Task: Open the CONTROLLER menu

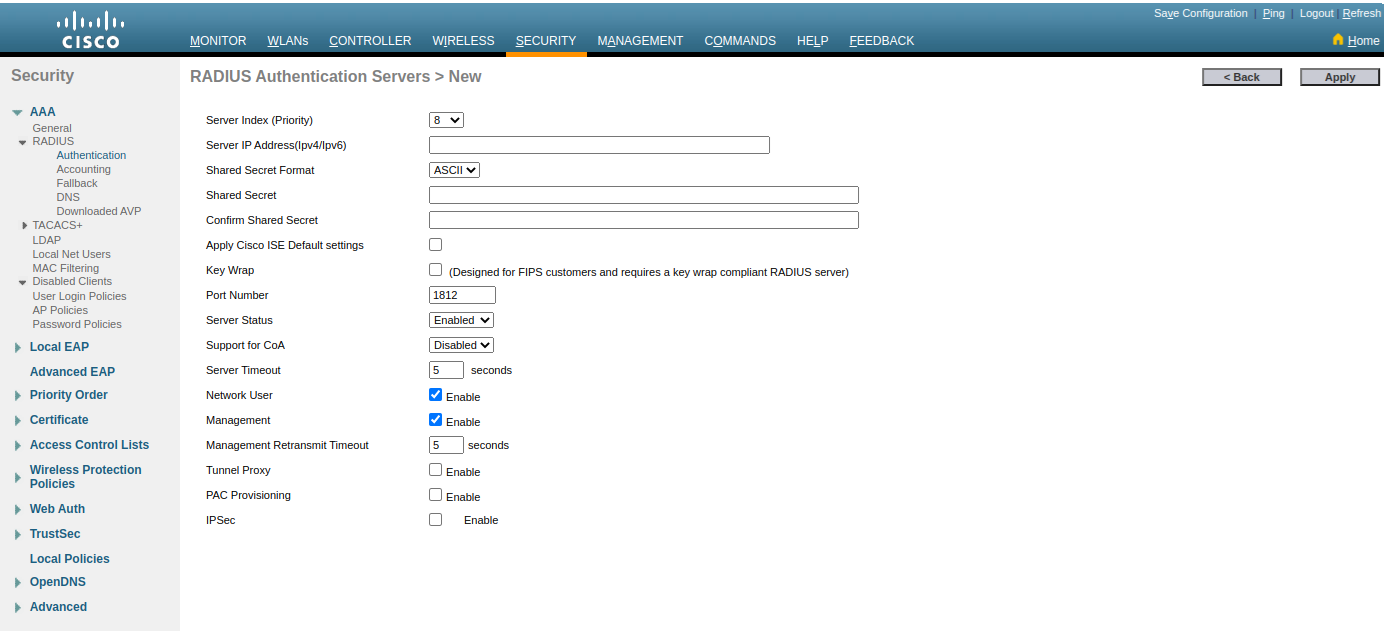Action: pyautogui.click(x=370, y=41)
